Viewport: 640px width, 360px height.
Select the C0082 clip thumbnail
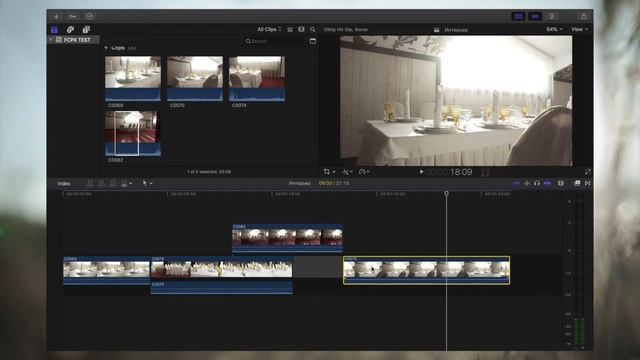(133, 133)
